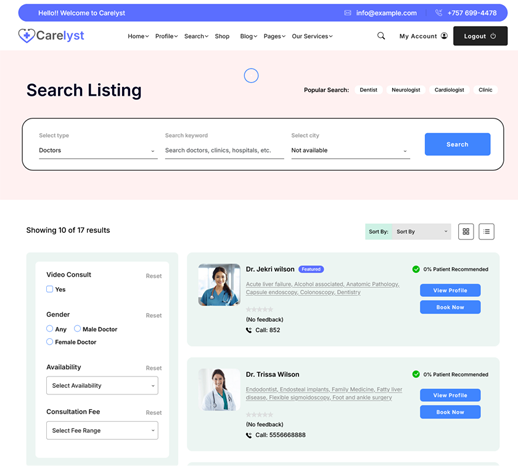
Task: Open Select Availability dropdown
Action: [x=102, y=386]
